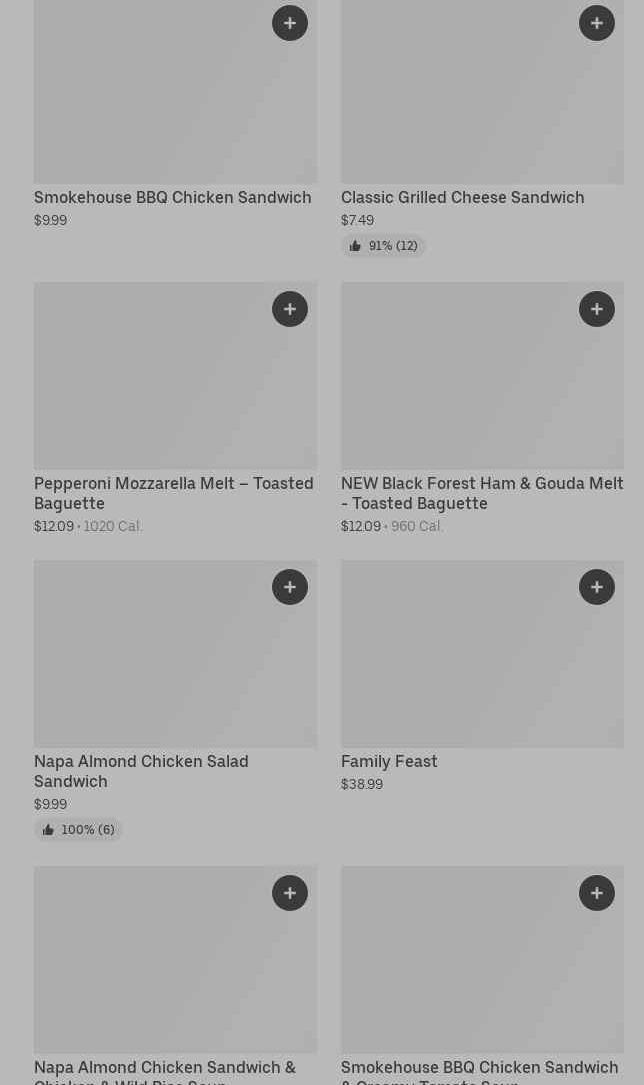Open Smokehouse BBQ Chicken Sandwich title
The height and width of the screenshot is (1085, 644).
[x=172, y=197]
